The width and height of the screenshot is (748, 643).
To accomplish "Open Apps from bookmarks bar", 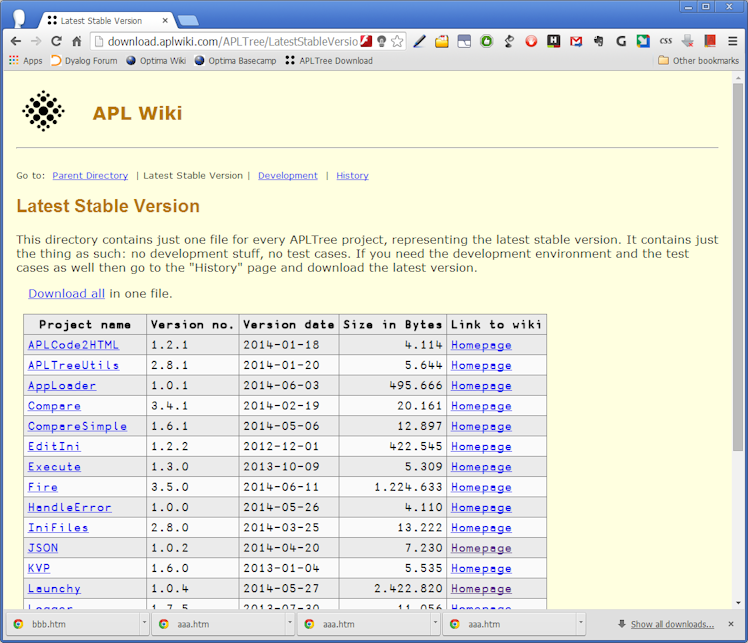I will [x=26, y=61].
